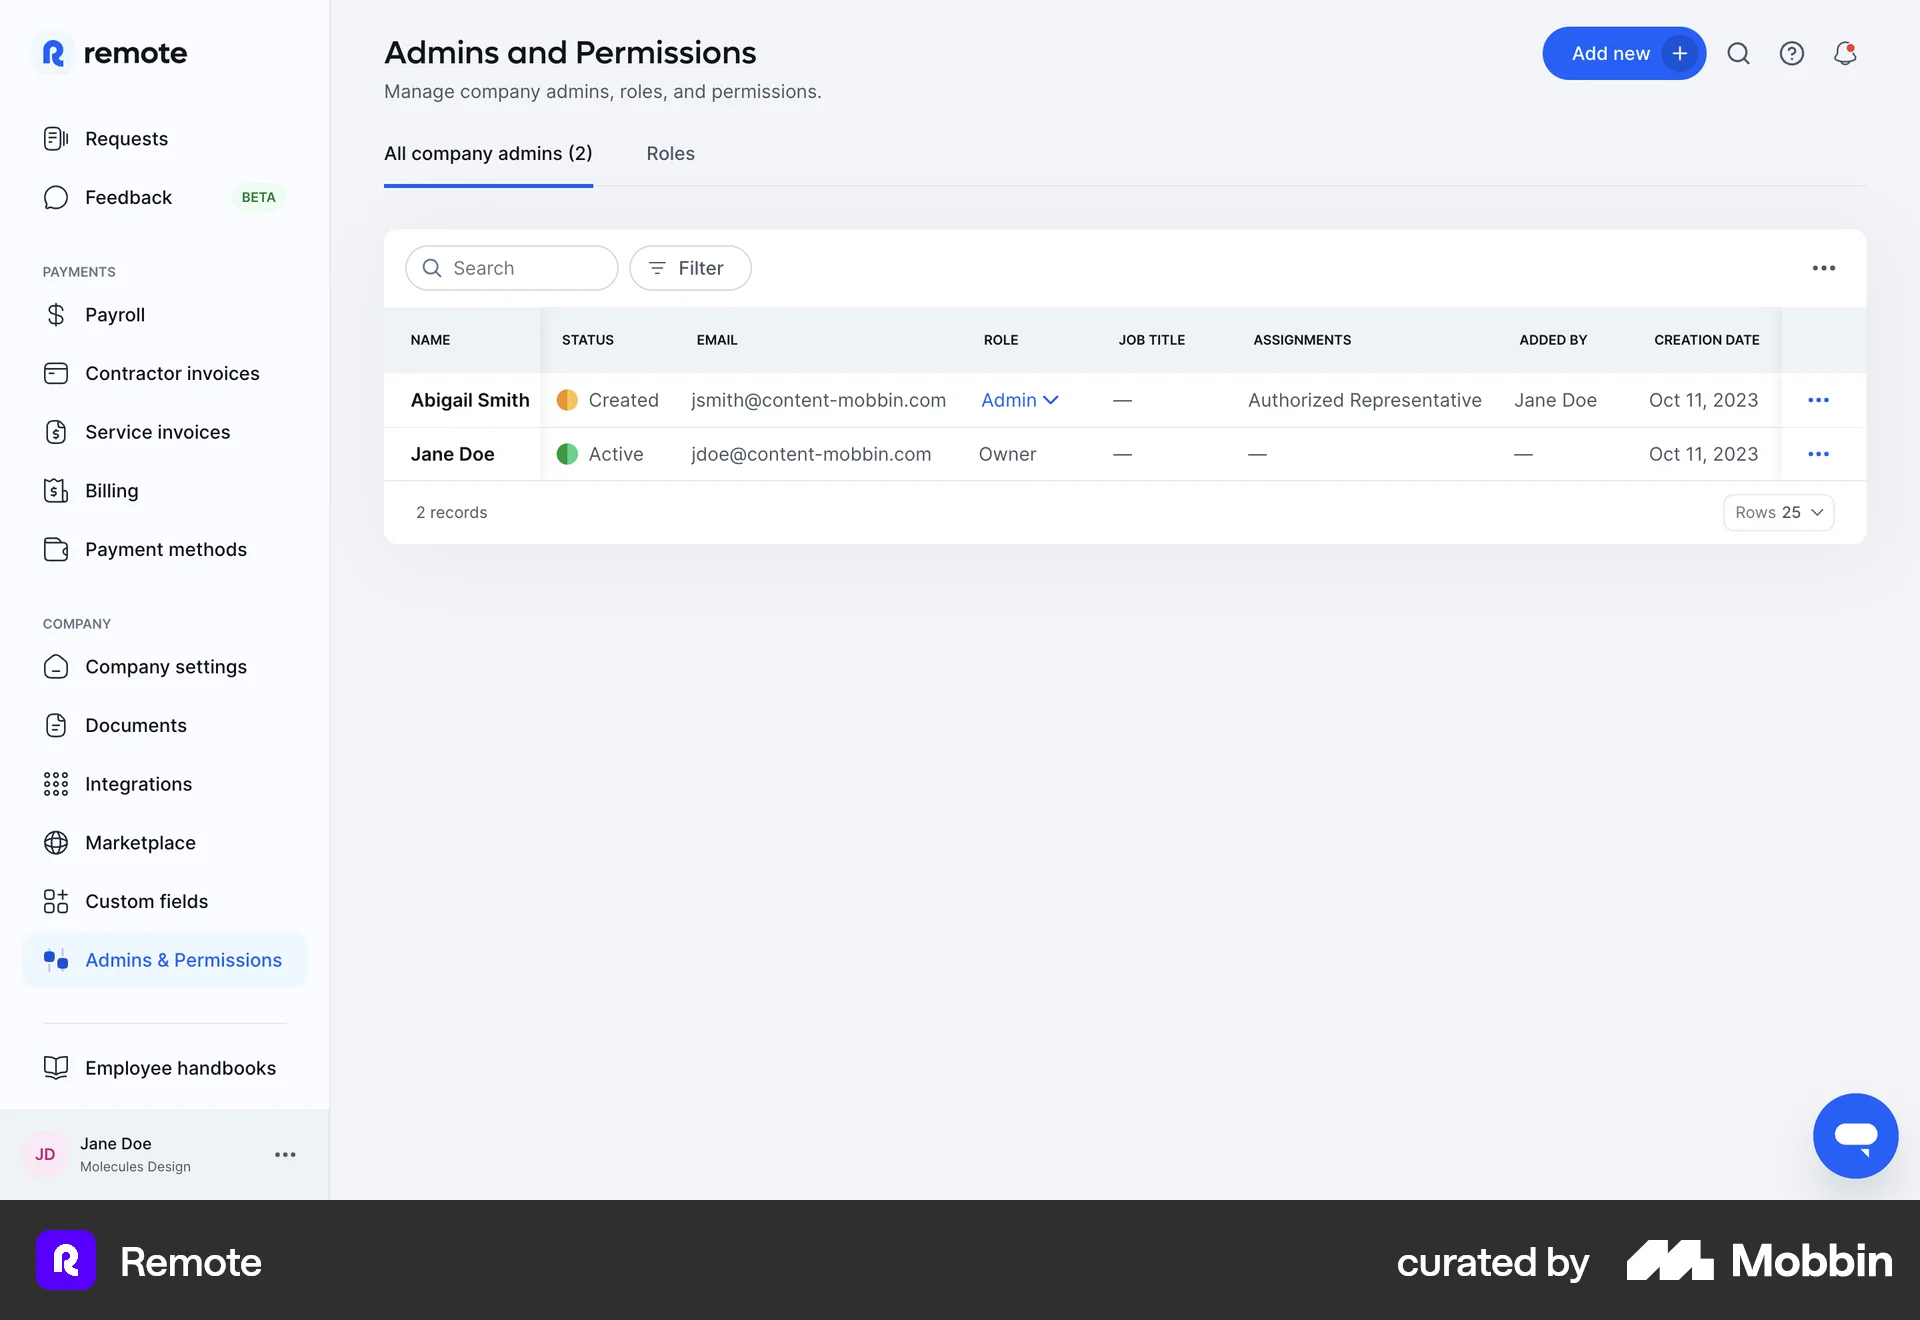Viewport: 1920px width, 1320px height.
Task: Click inside the Search input field
Action: coord(512,268)
